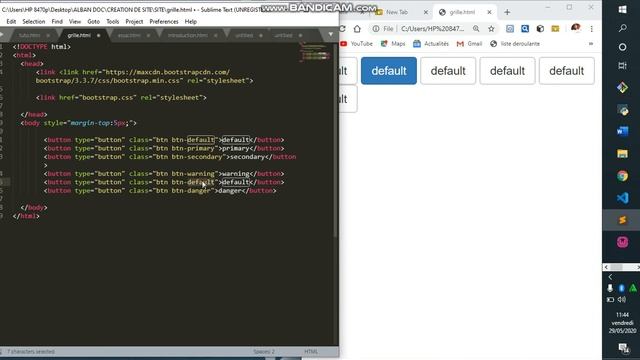Select the grille.html editor tab
Screen dimensions: 640x360
[x=79, y=36]
